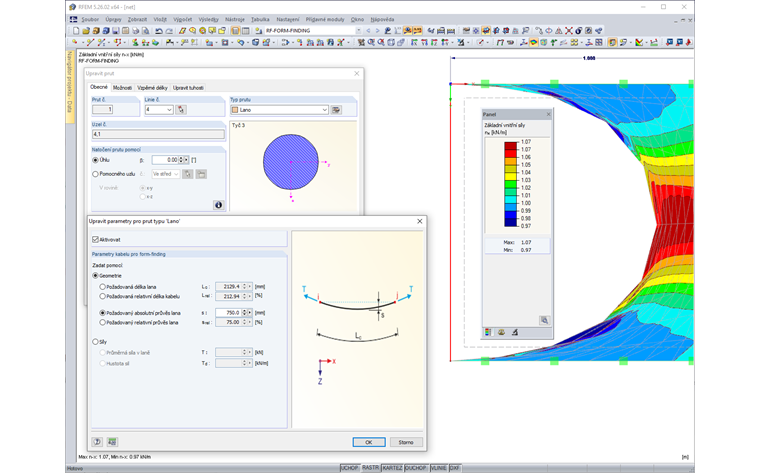Open the Typ prutu Lano dropdown

pos(324,110)
